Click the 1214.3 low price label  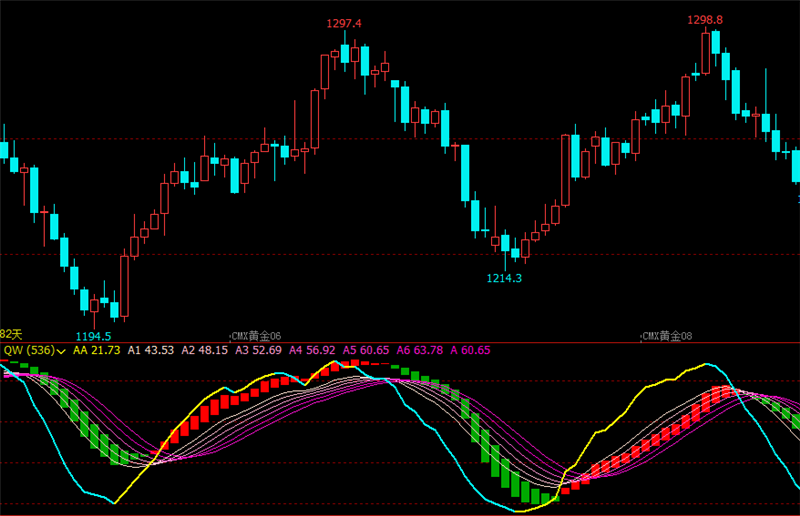click(x=504, y=278)
